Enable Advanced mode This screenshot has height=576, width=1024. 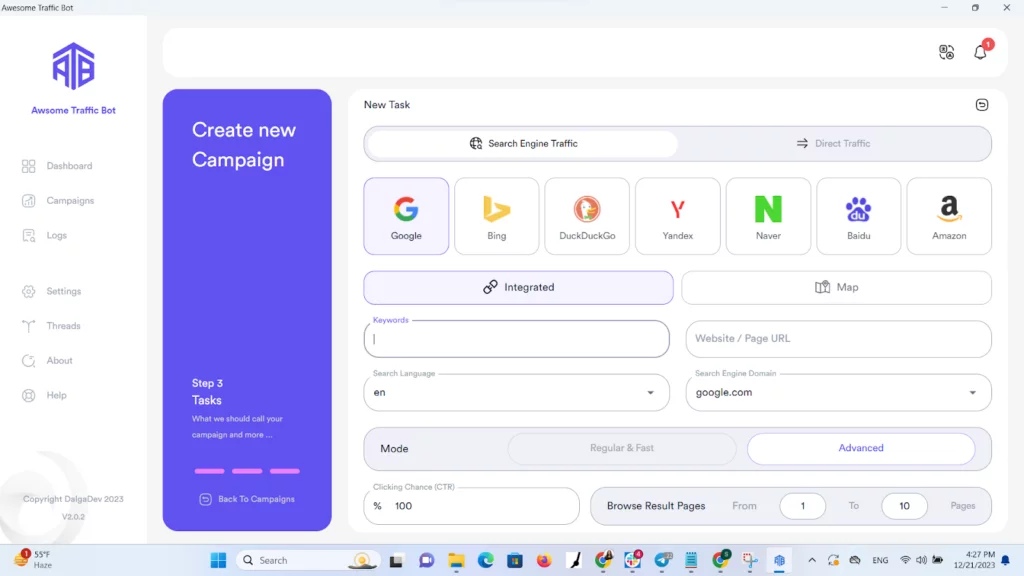point(861,449)
